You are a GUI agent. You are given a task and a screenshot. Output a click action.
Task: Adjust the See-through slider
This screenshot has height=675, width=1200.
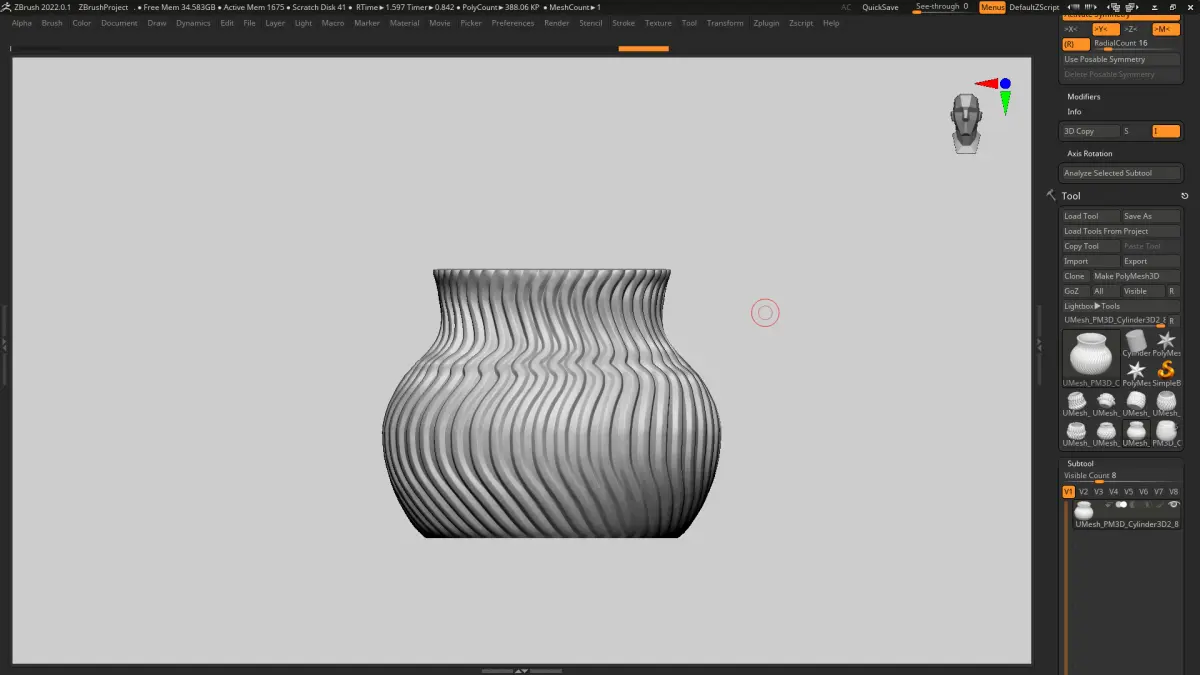pyautogui.click(x=941, y=7)
